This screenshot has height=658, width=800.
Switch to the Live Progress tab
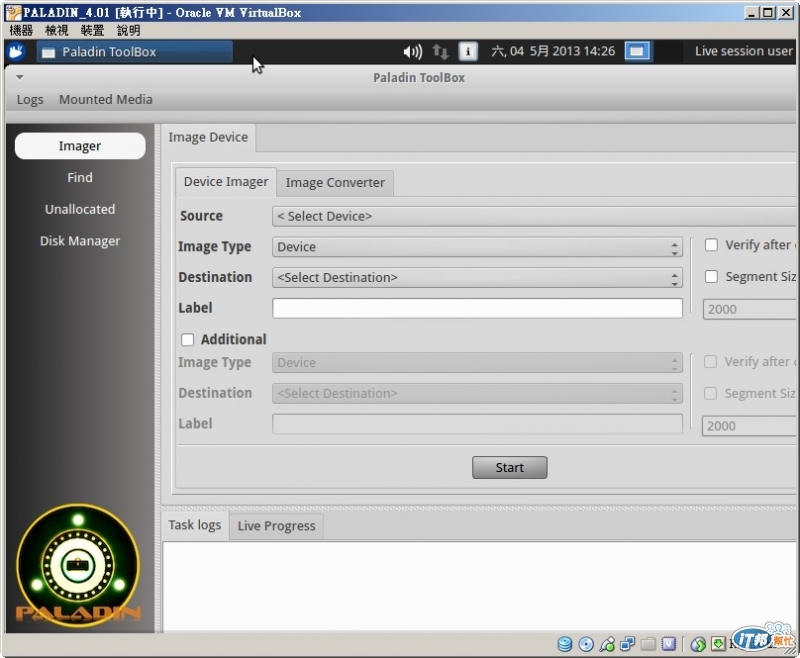click(276, 526)
